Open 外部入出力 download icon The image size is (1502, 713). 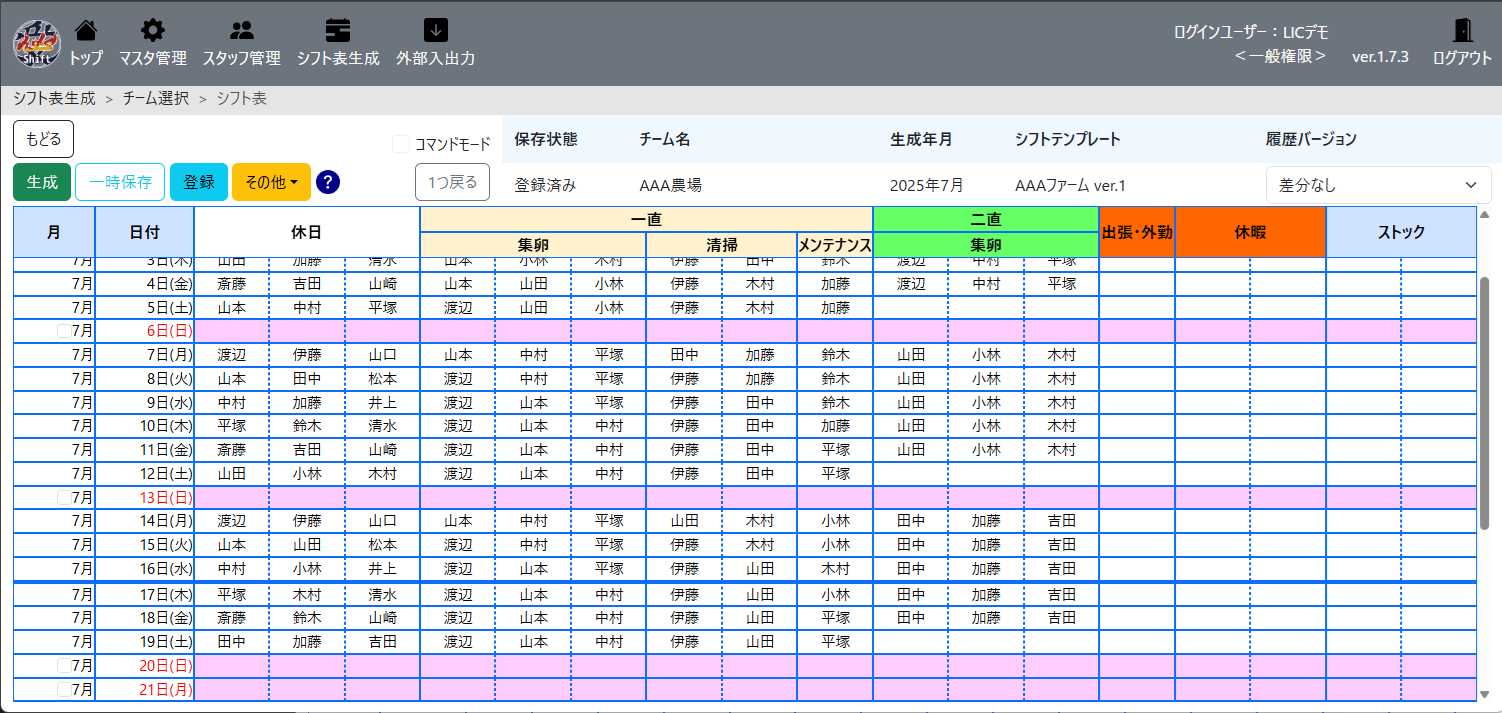coord(435,29)
